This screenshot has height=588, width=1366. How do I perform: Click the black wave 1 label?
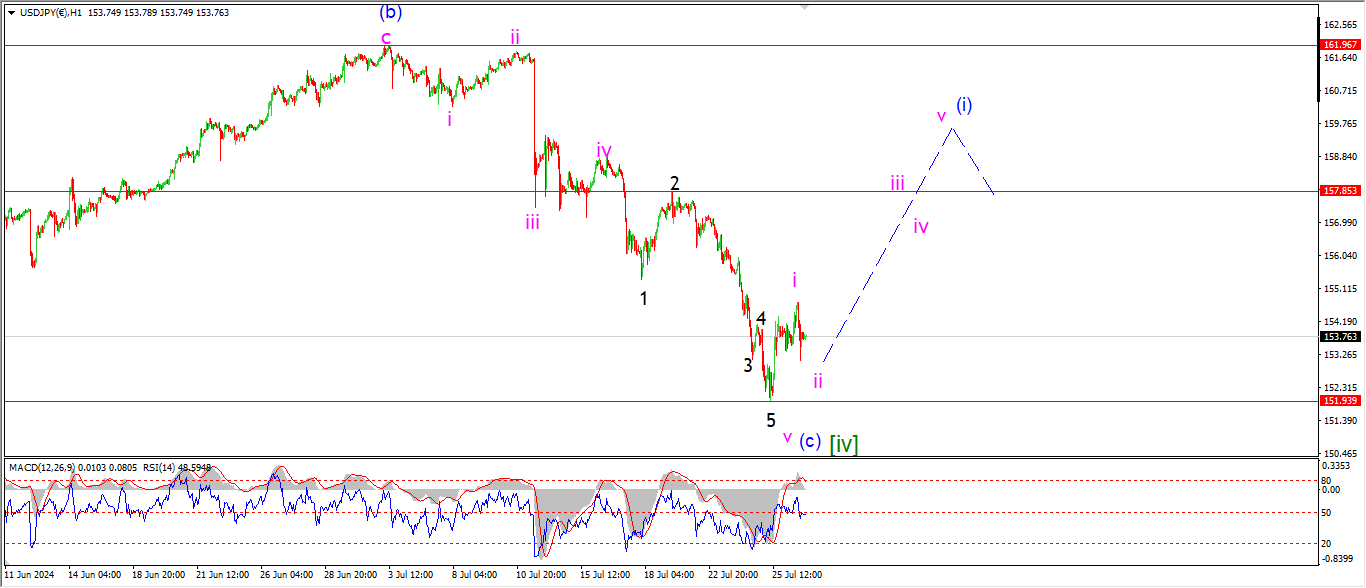tap(644, 298)
